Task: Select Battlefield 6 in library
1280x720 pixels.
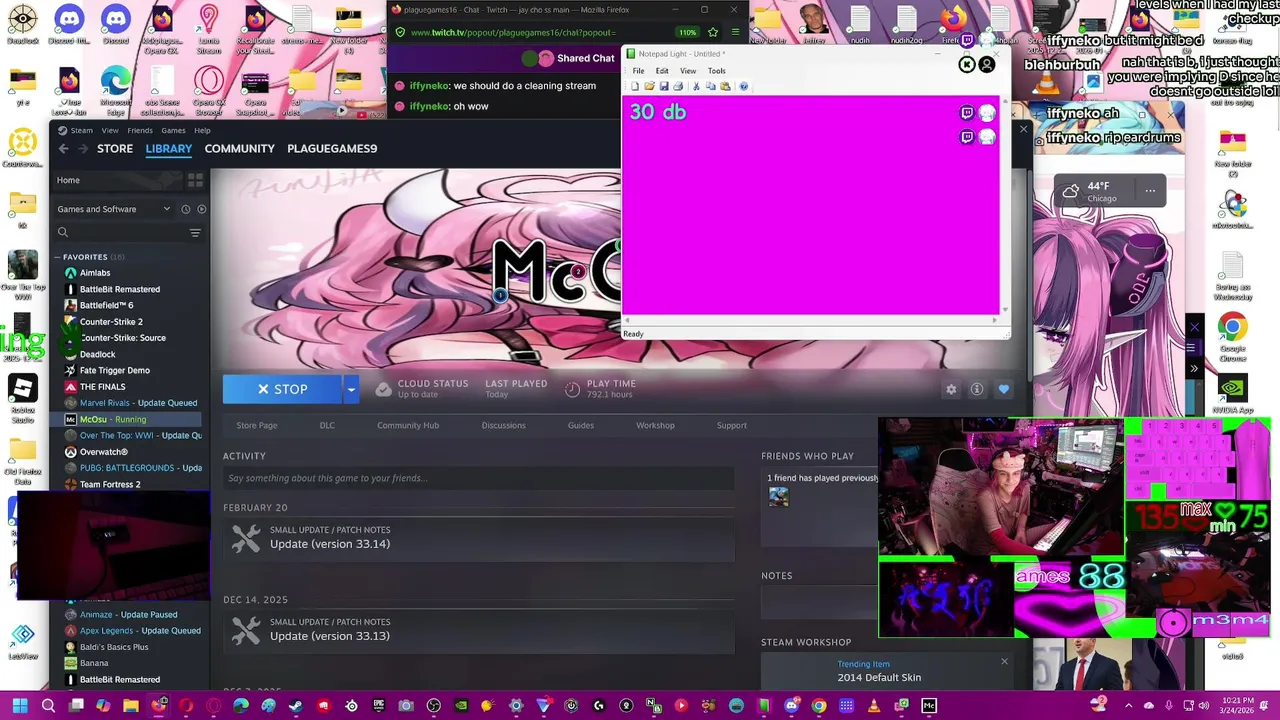Action: point(106,305)
